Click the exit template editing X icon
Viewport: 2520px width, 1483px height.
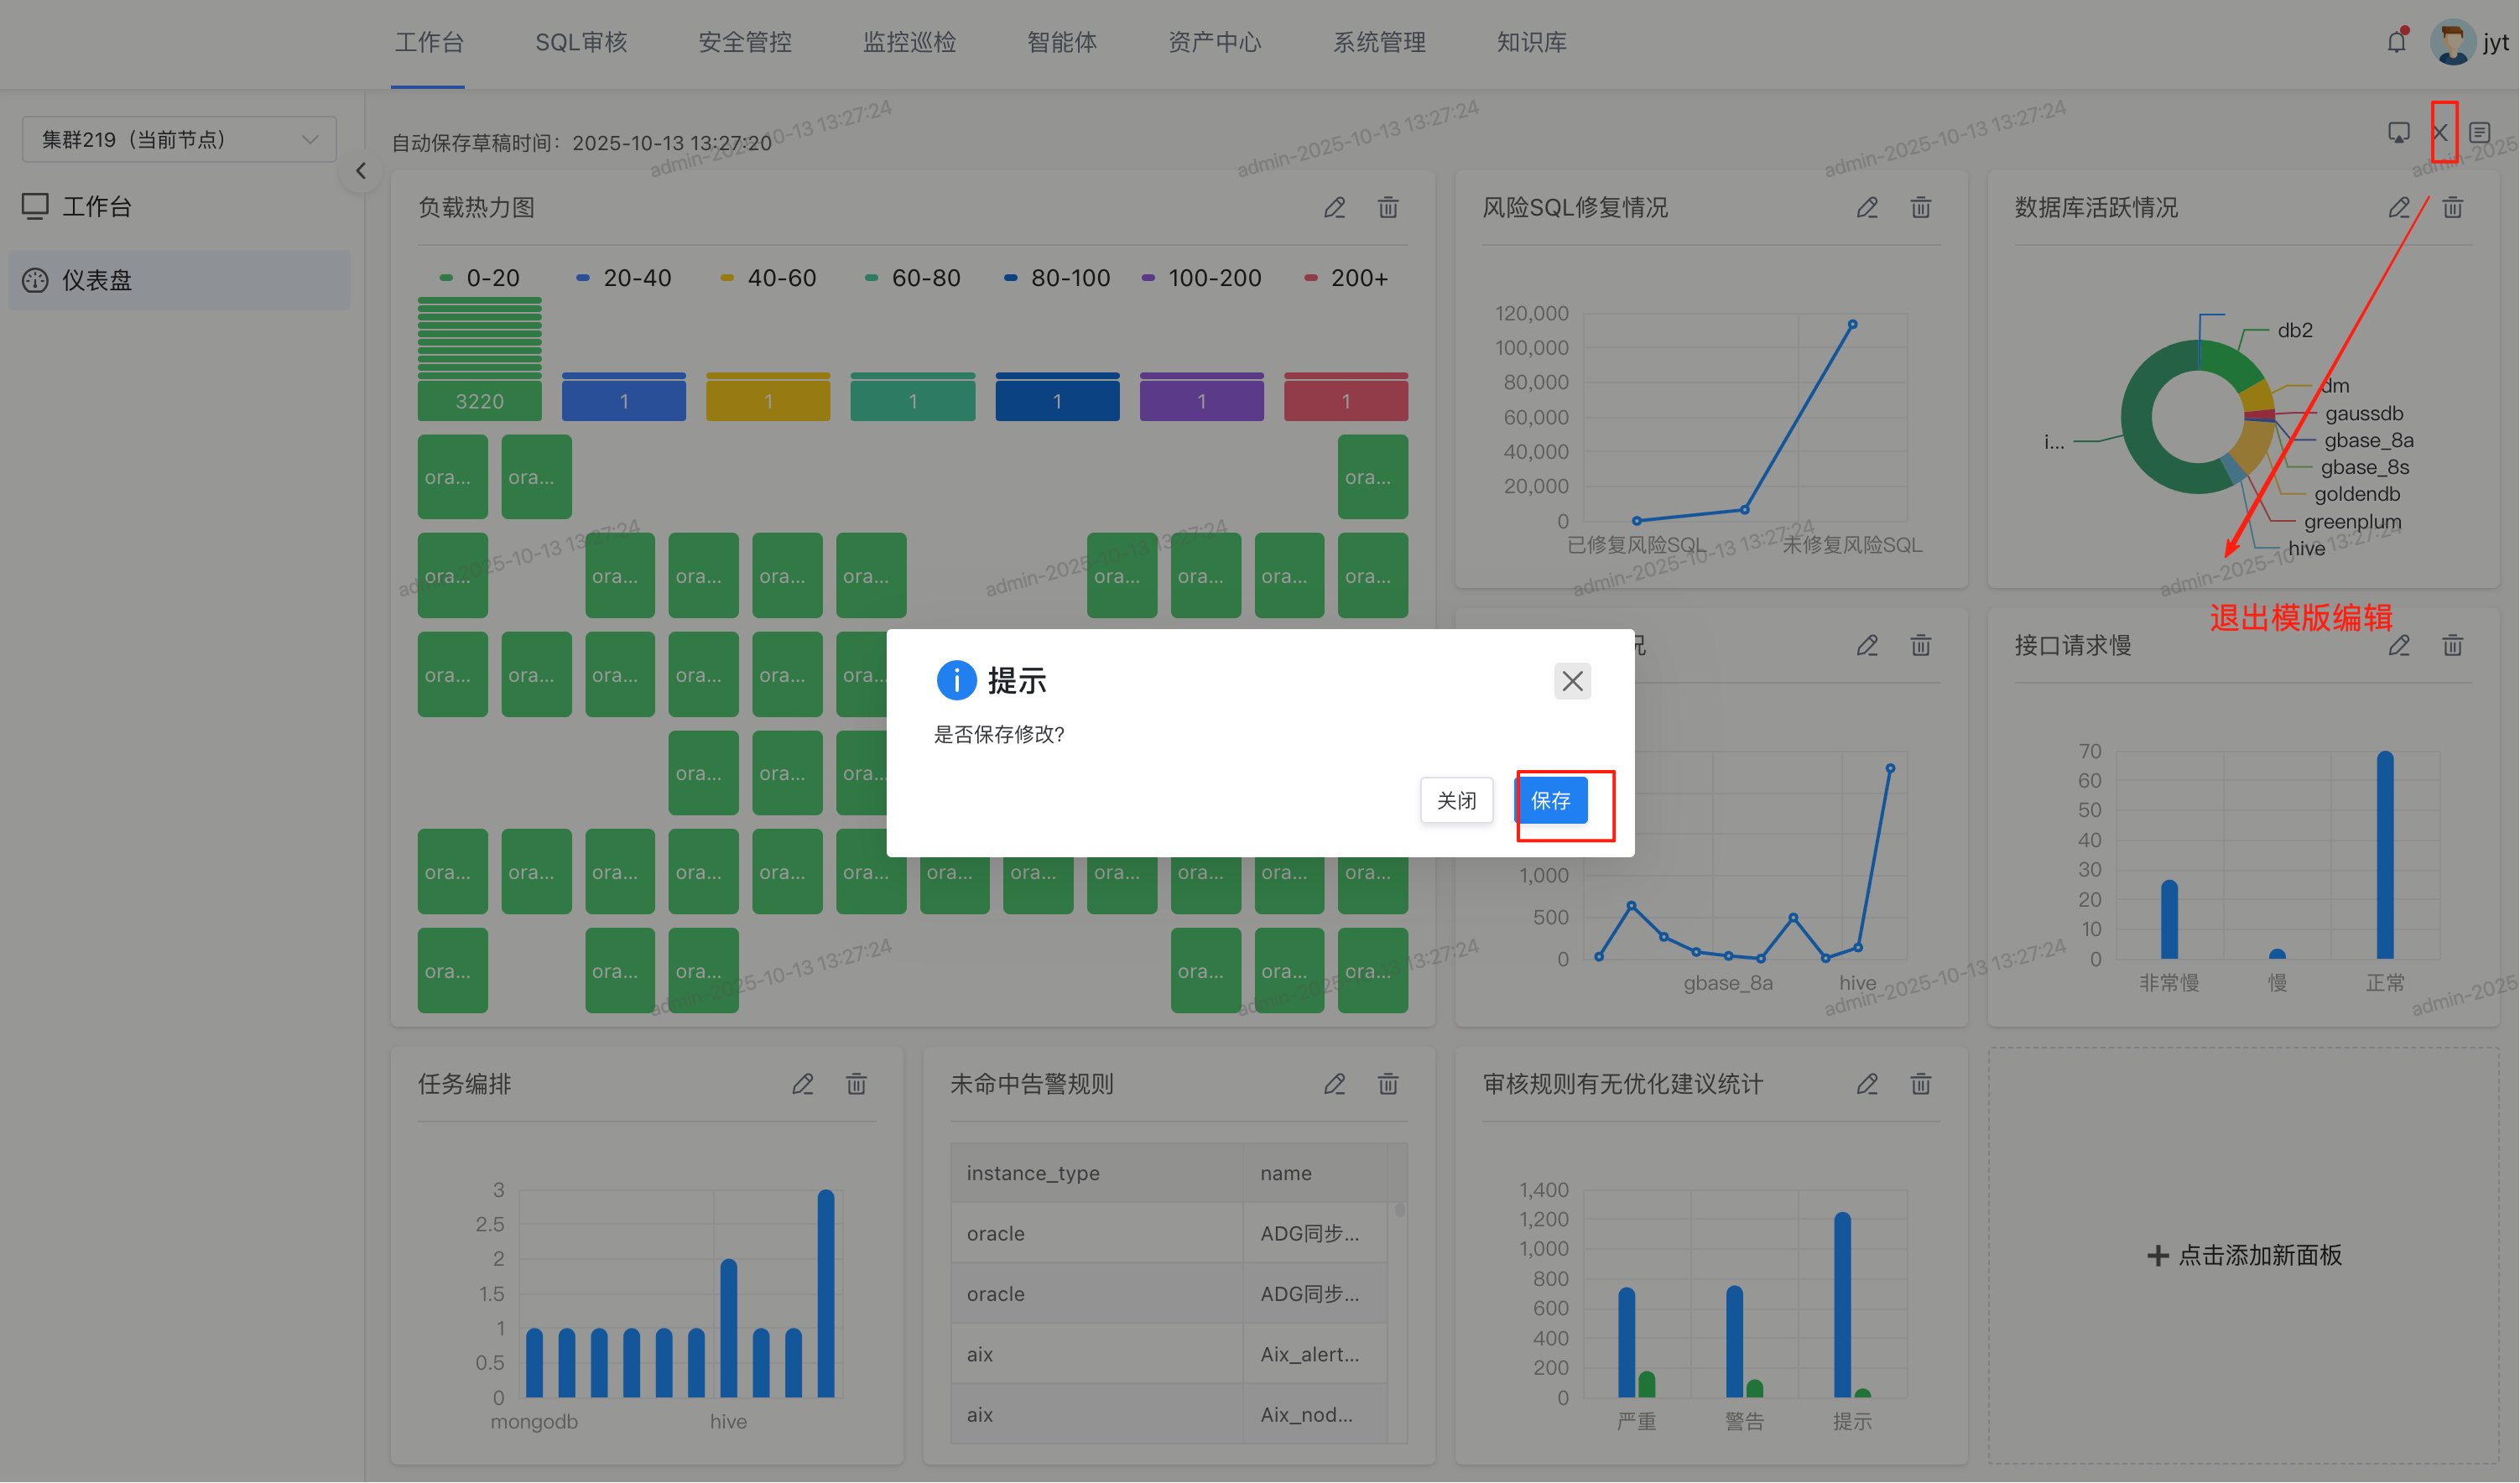(2441, 133)
